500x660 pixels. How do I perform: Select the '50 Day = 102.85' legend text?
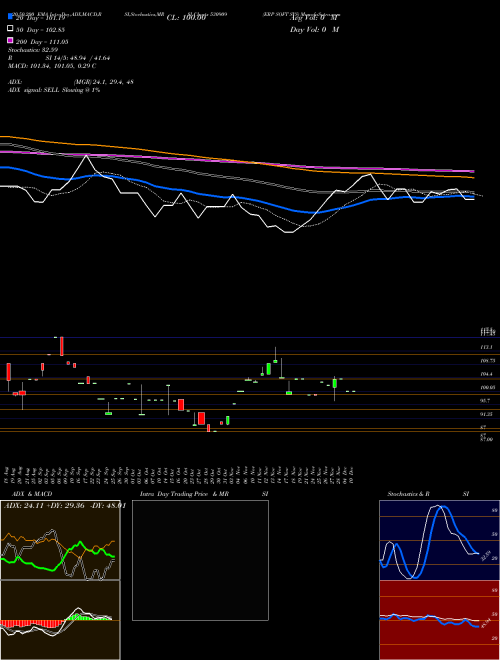[x=40, y=30]
